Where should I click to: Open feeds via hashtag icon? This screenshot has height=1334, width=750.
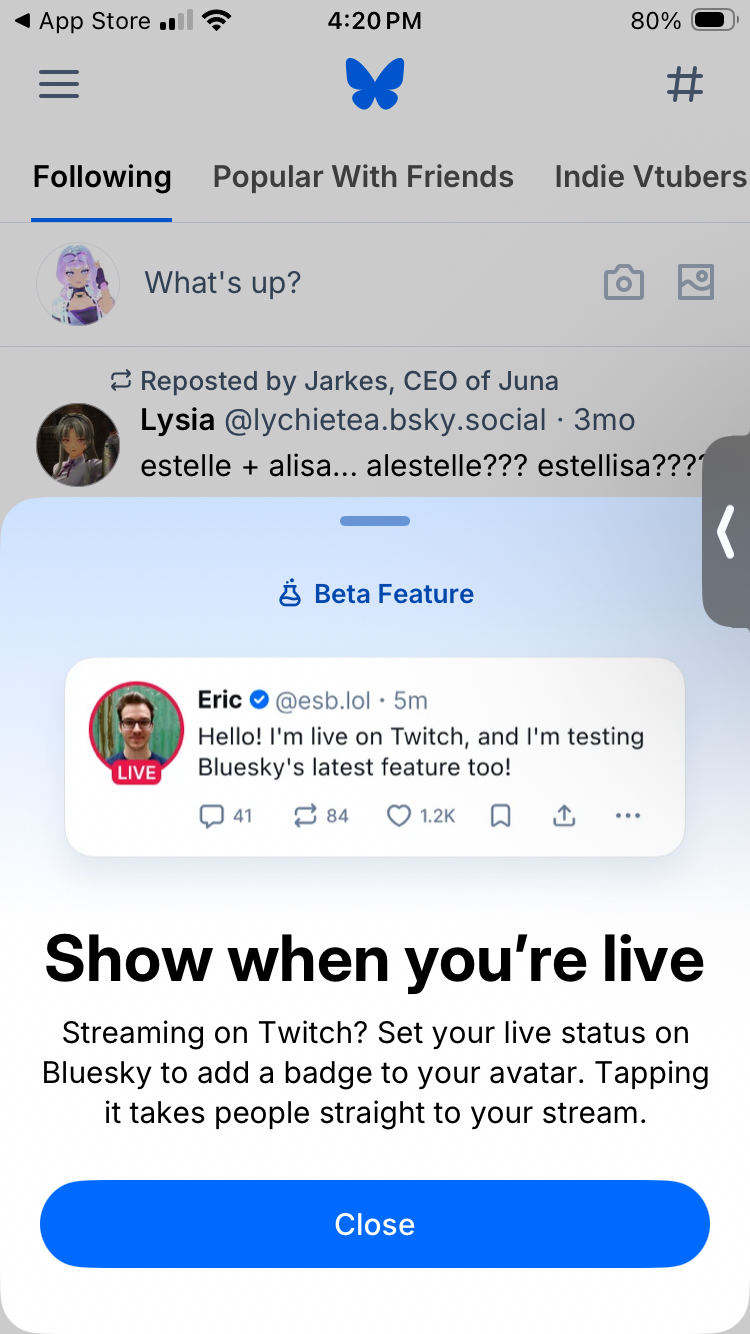click(685, 84)
